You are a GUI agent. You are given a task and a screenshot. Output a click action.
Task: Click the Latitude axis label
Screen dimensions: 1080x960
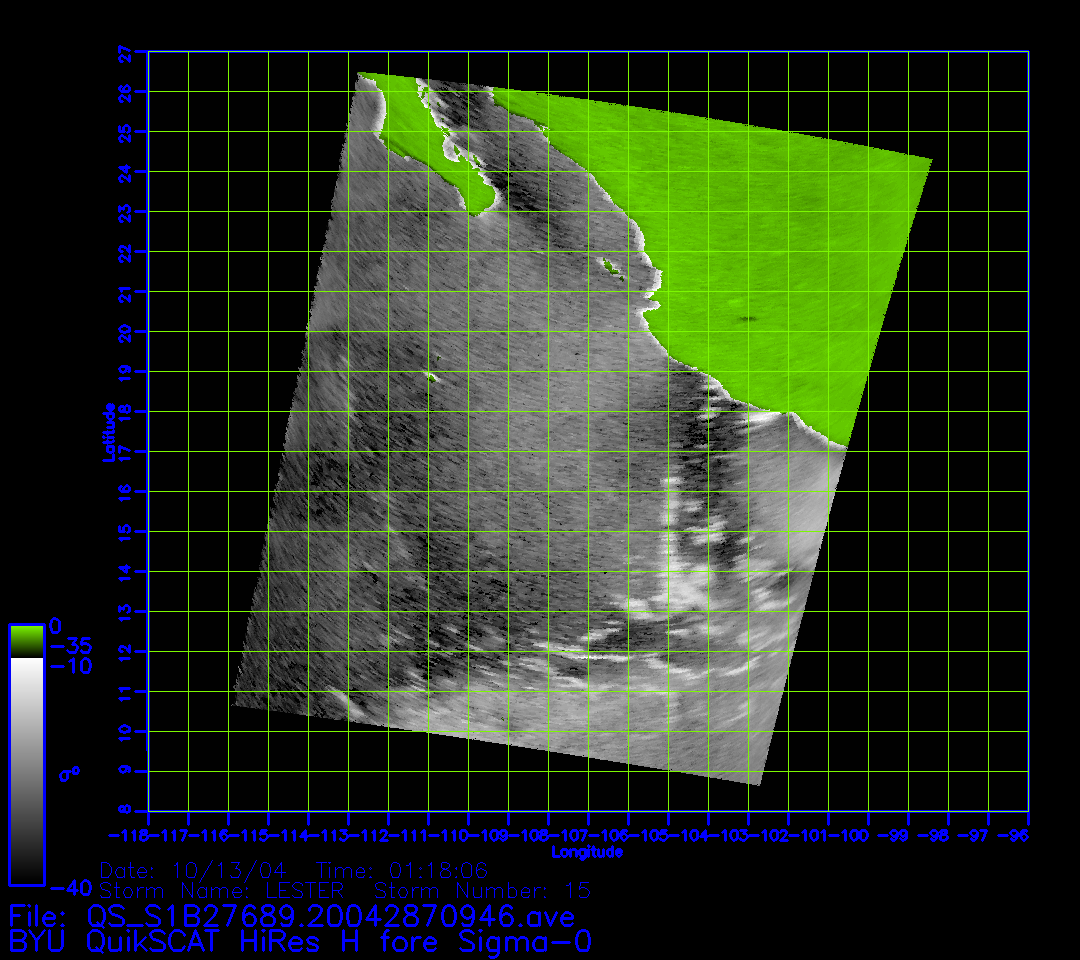click(x=108, y=431)
